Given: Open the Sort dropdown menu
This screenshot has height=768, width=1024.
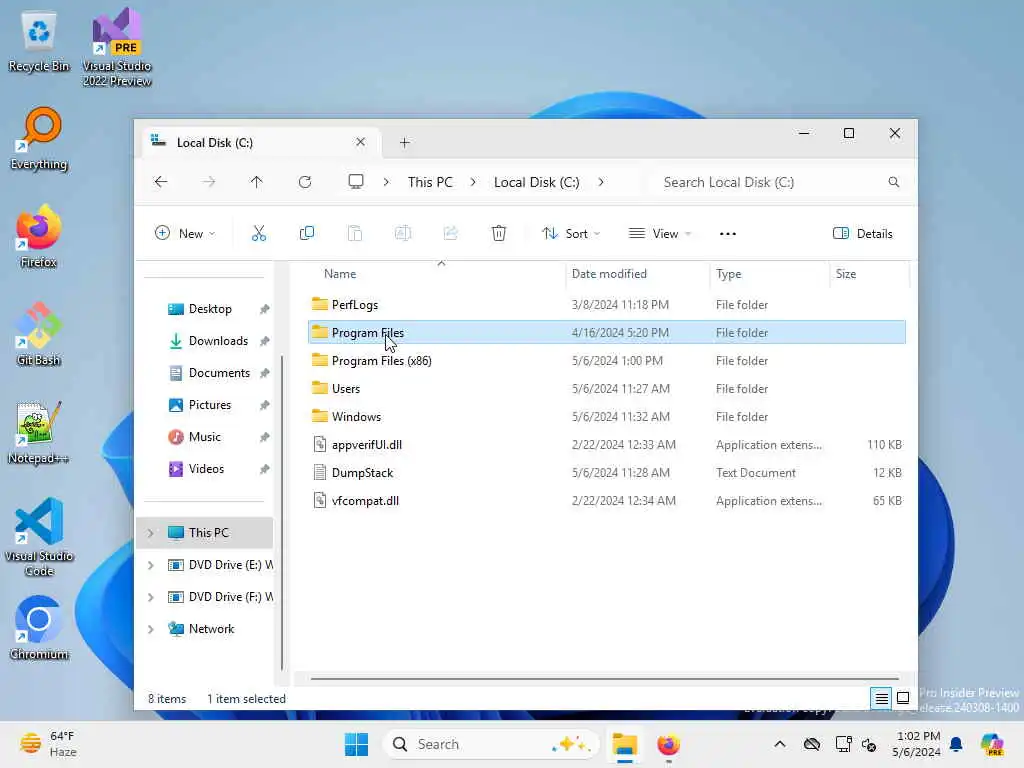Looking at the screenshot, I should (x=571, y=234).
